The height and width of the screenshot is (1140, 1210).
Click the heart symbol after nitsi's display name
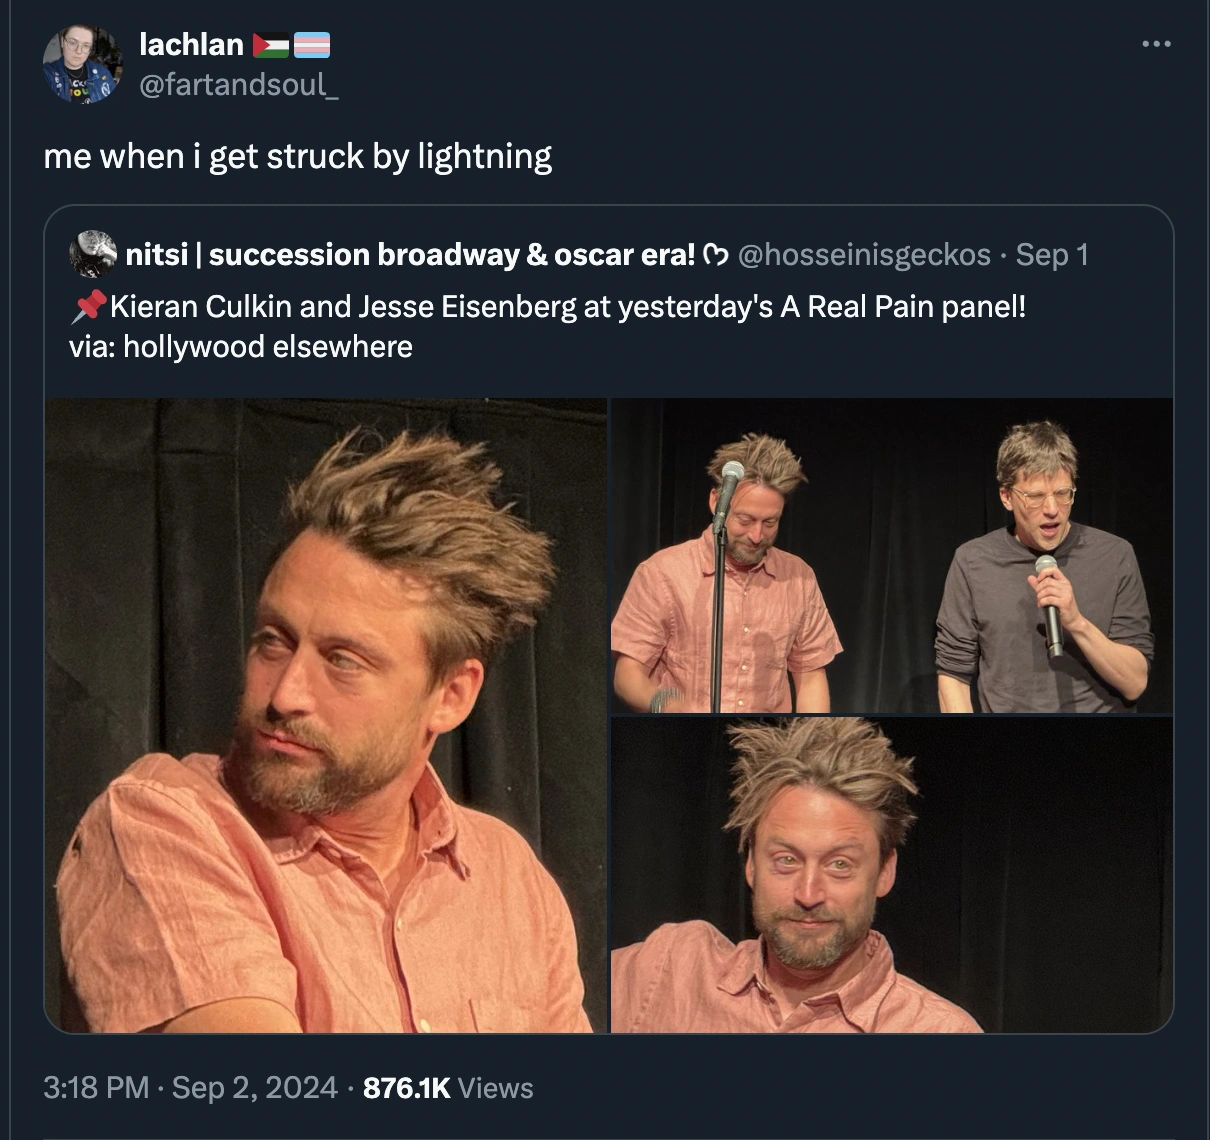(716, 255)
